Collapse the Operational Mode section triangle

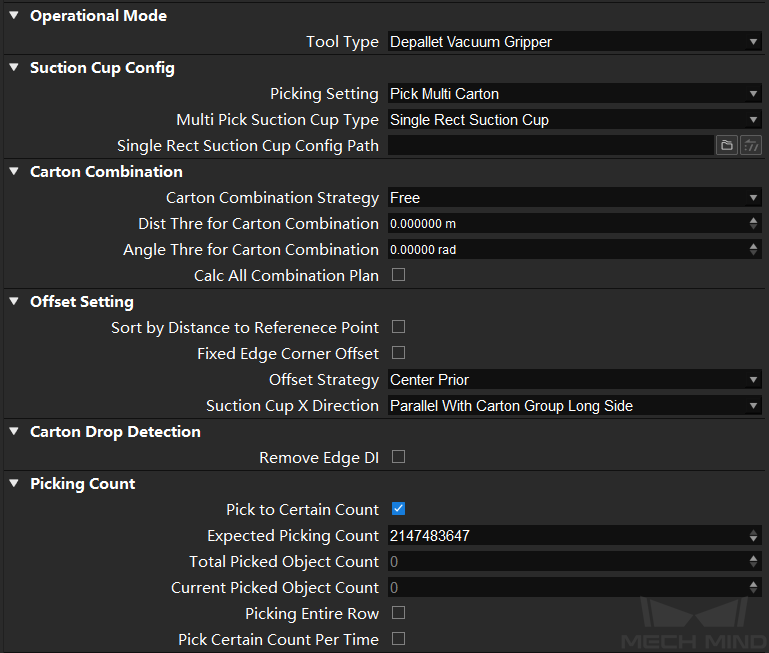pyautogui.click(x=14, y=15)
